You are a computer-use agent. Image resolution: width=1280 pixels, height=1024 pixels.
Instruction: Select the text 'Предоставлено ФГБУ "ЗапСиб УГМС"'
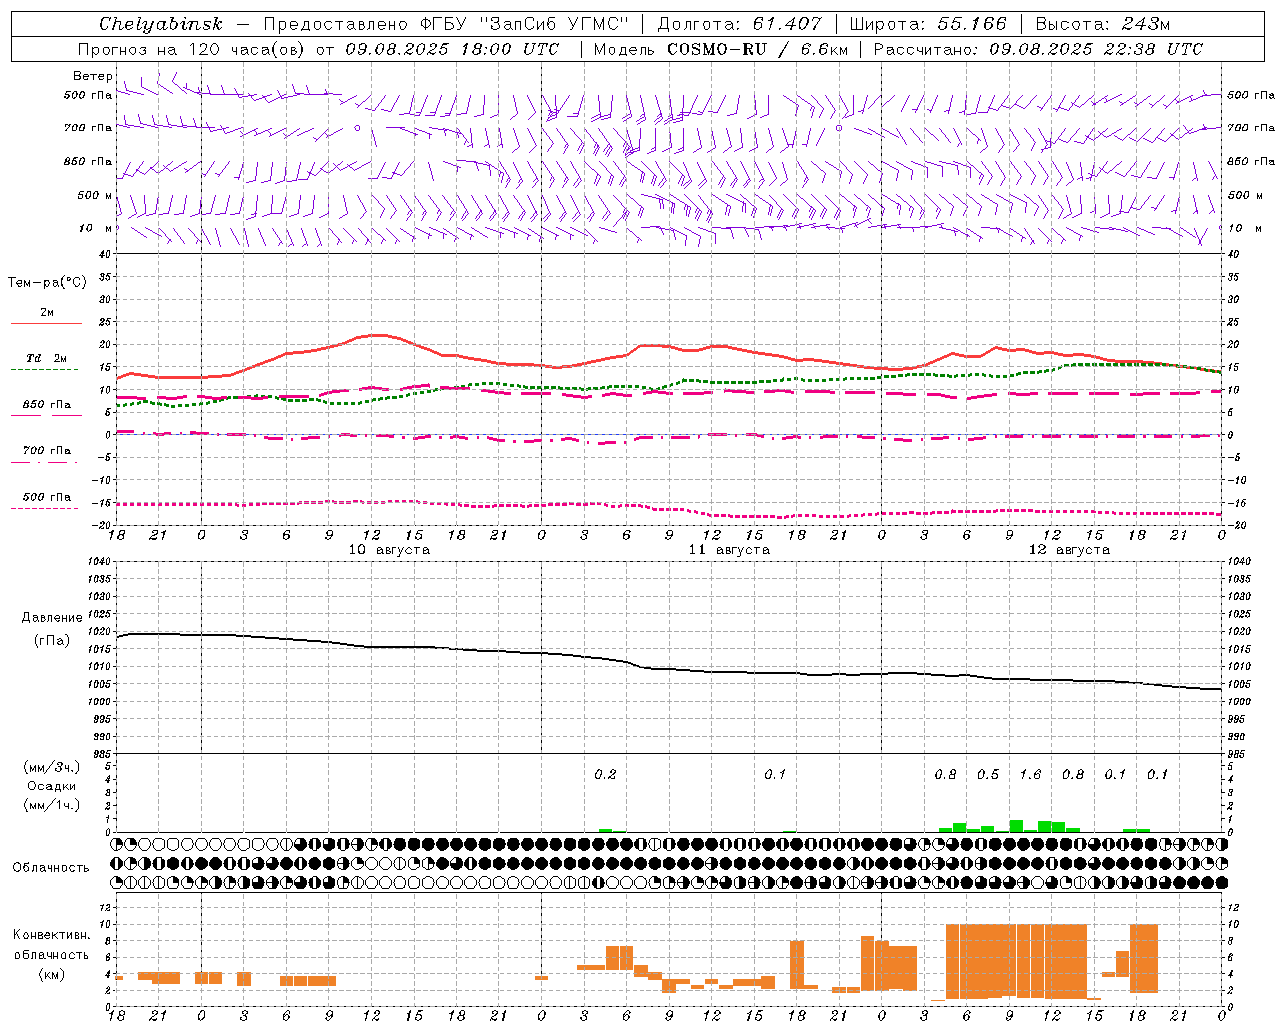point(445,24)
